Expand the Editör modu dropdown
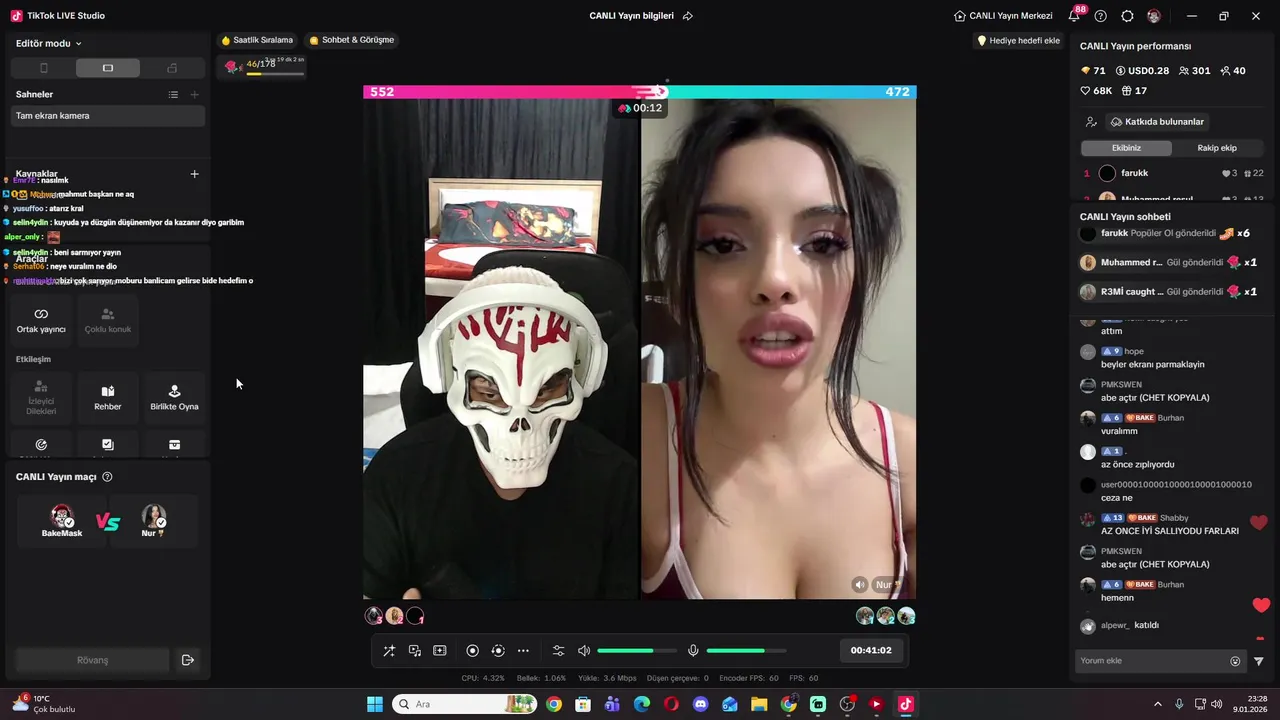 pos(49,44)
